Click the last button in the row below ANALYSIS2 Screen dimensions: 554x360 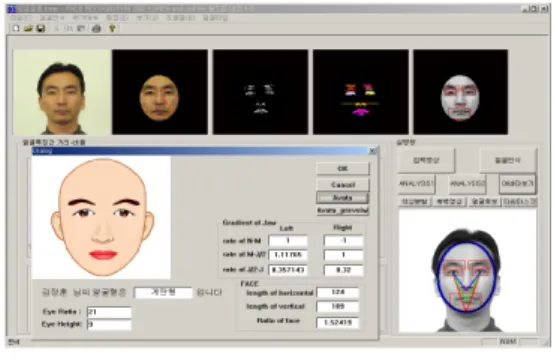(519, 202)
